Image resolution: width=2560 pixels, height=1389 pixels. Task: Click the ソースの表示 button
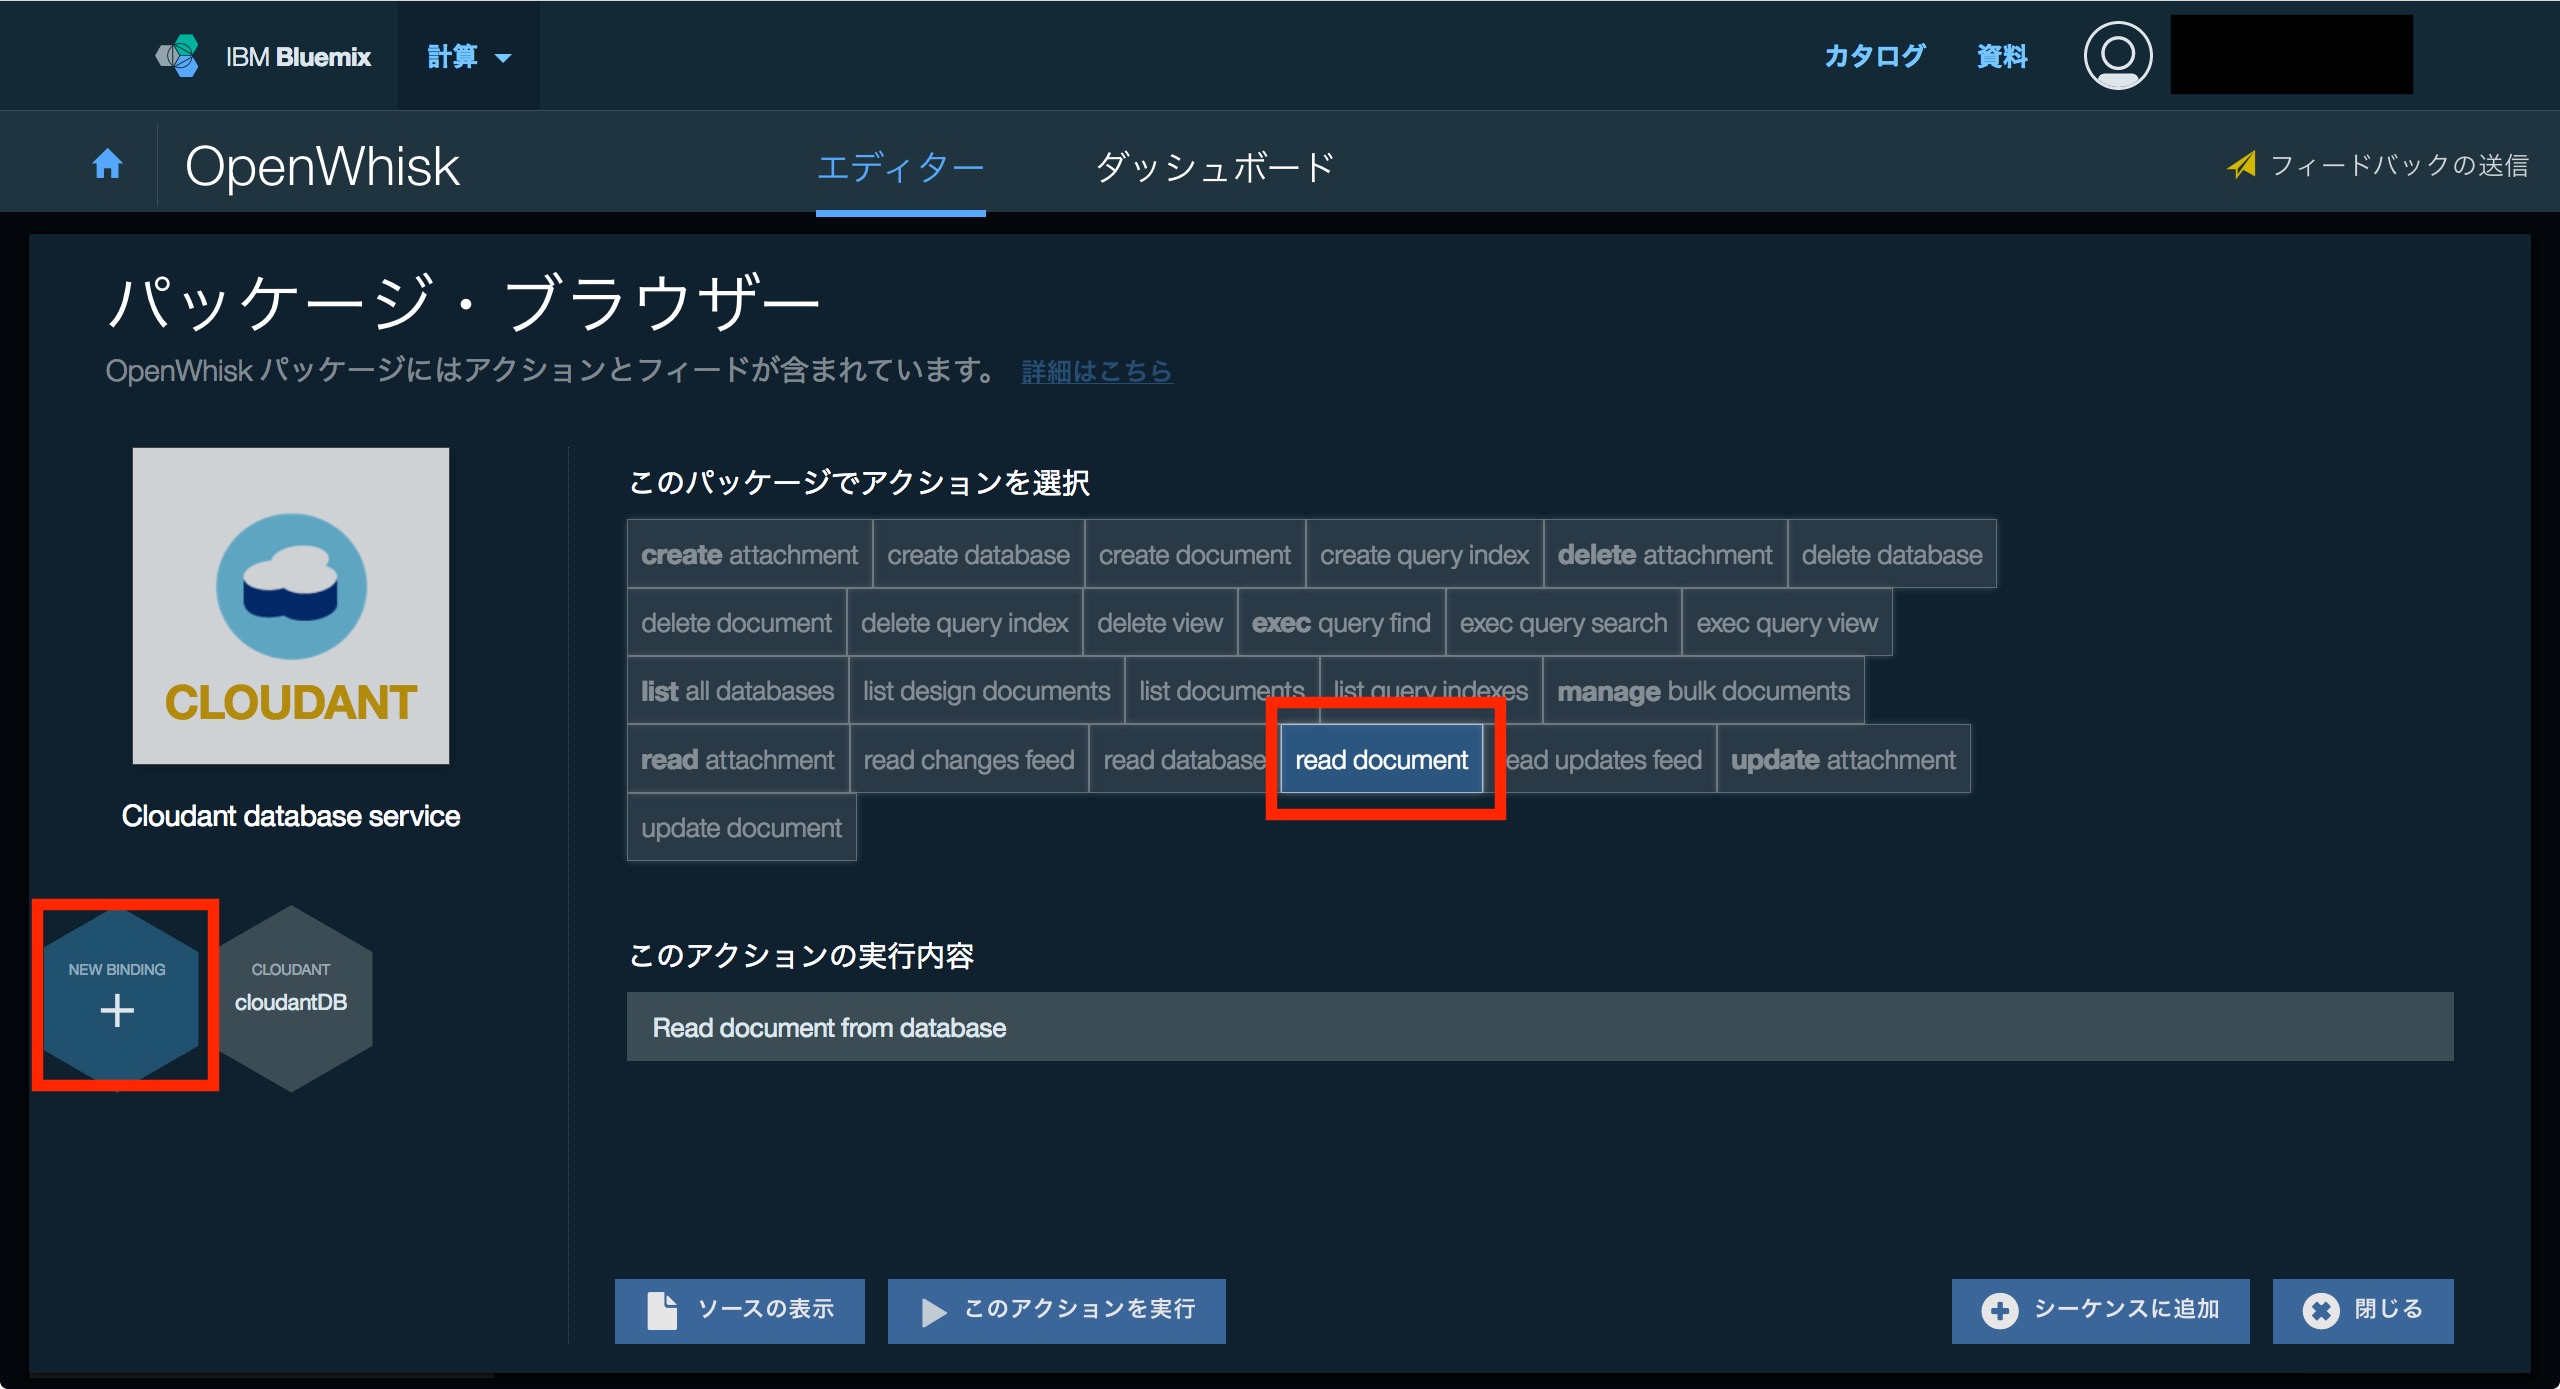click(x=739, y=1310)
